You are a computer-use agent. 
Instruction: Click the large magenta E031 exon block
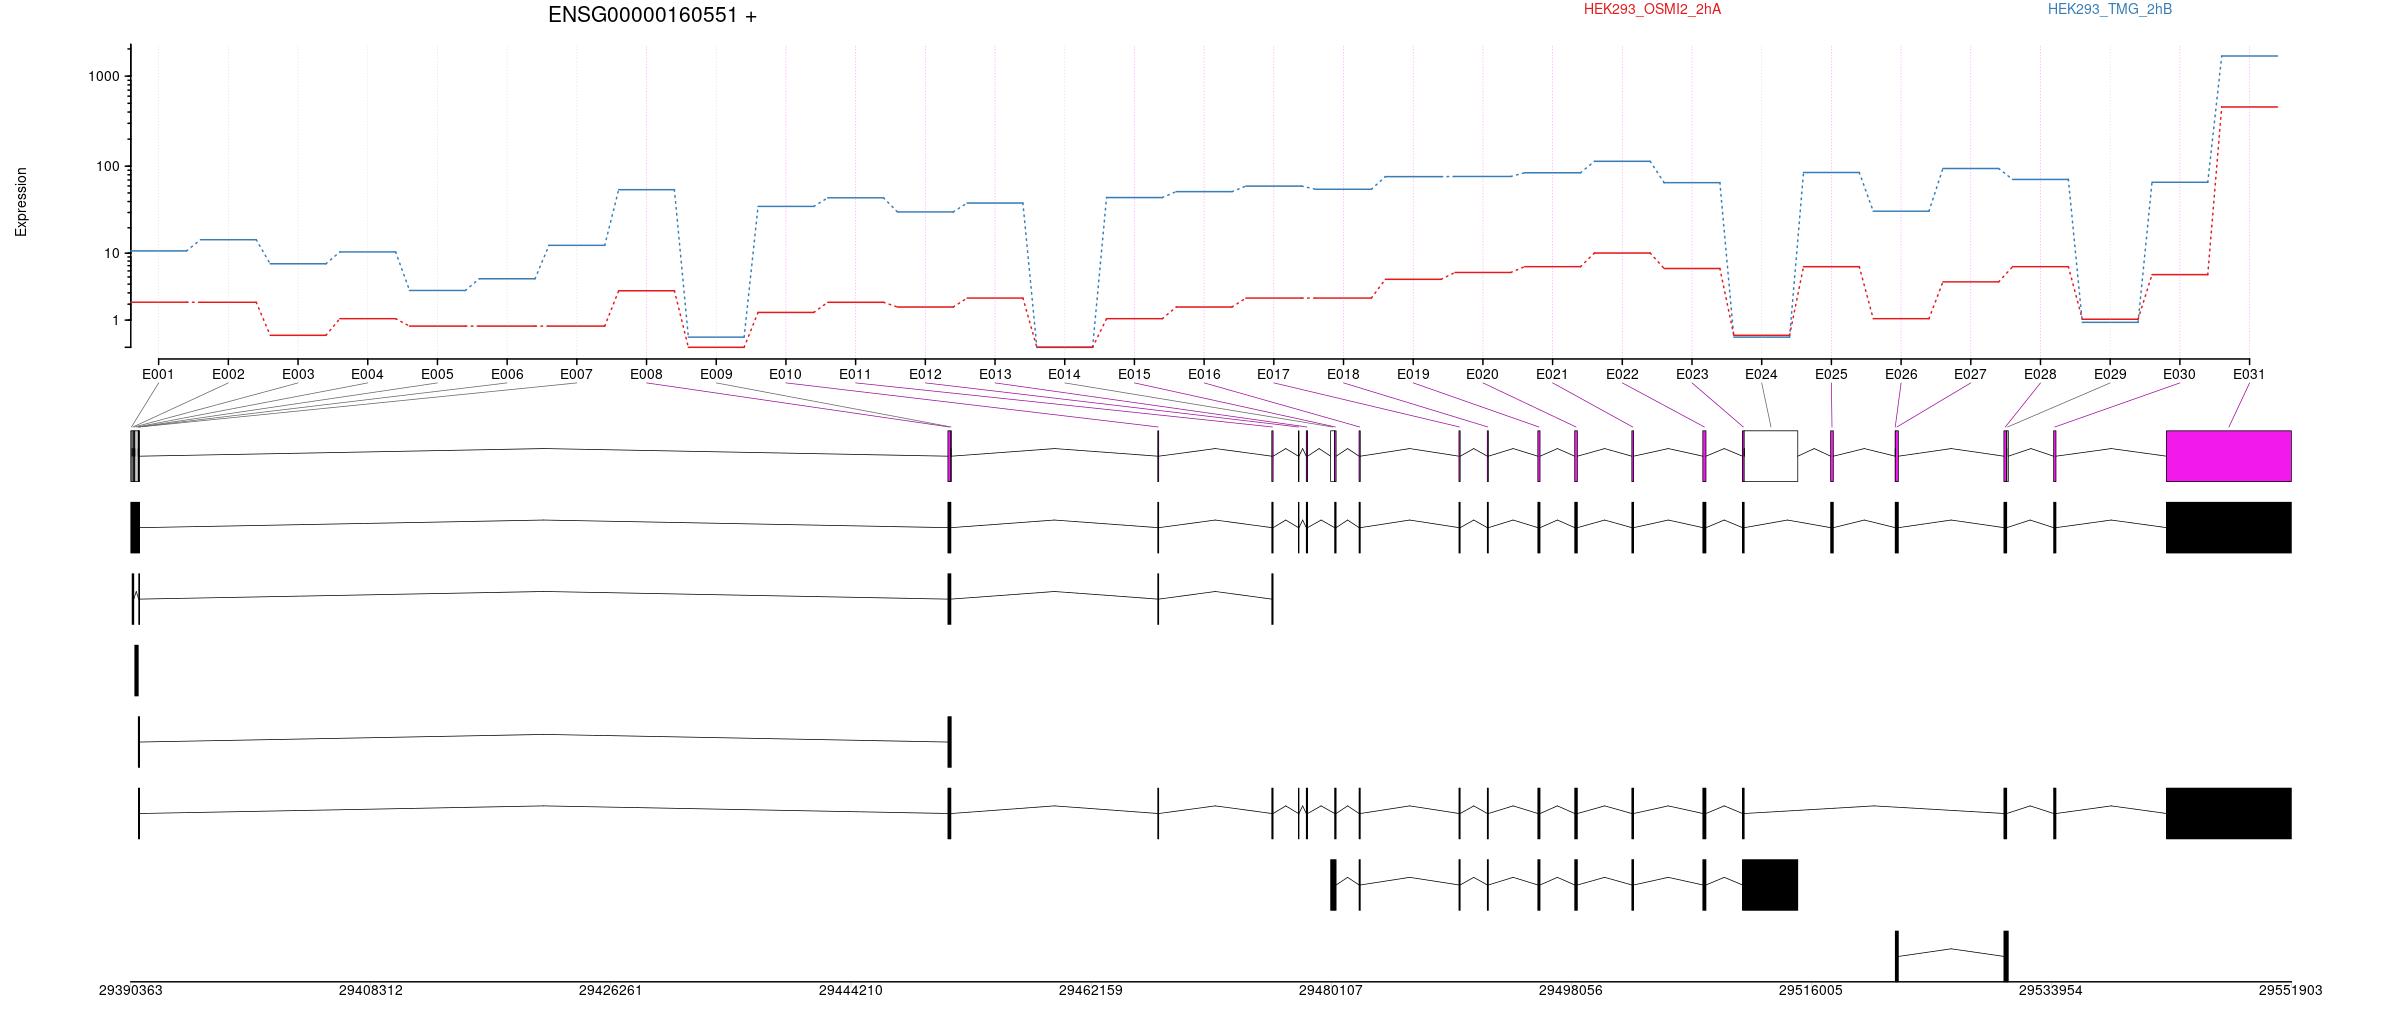2228,456
